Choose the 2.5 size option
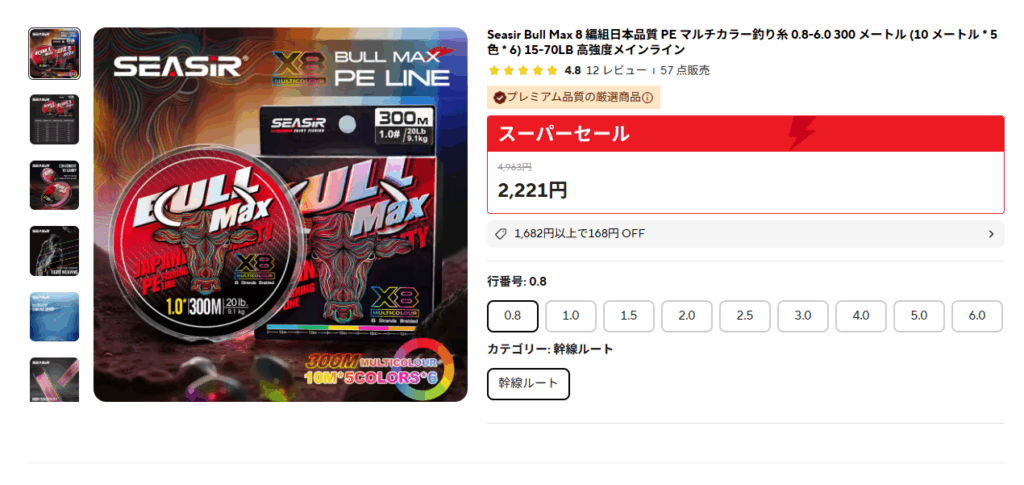 pos(744,316)
